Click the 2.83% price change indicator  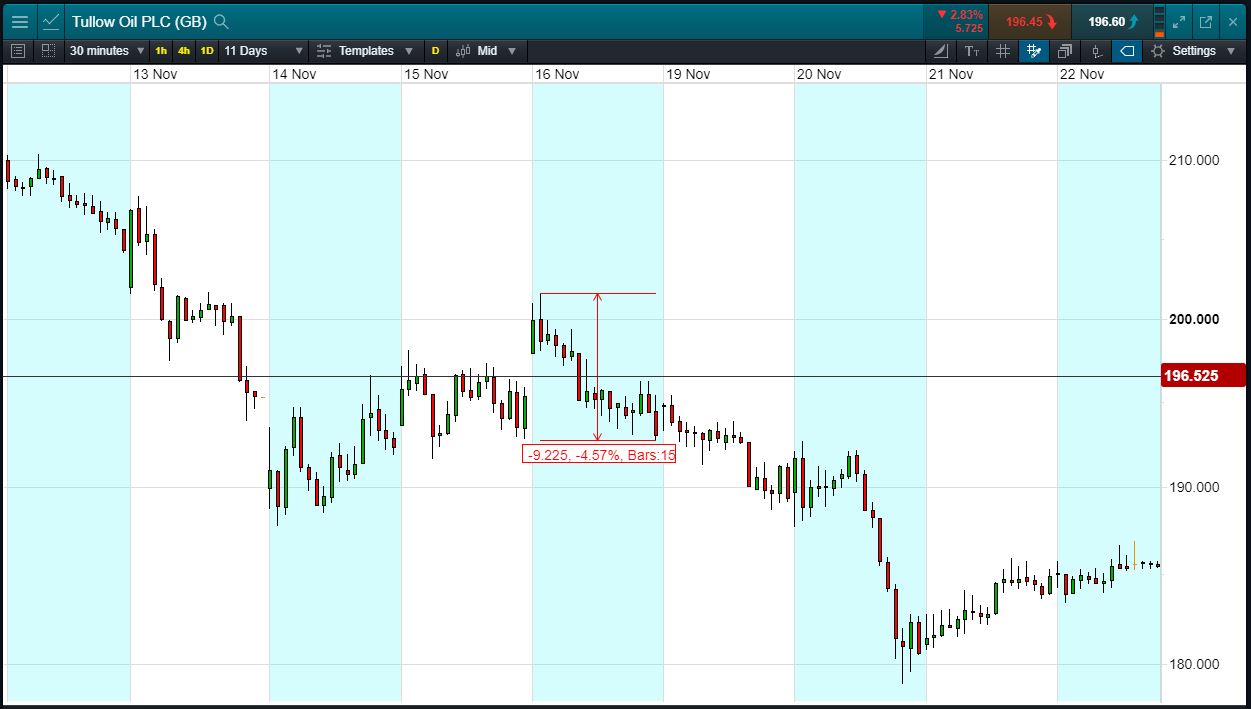pos(960,14)
